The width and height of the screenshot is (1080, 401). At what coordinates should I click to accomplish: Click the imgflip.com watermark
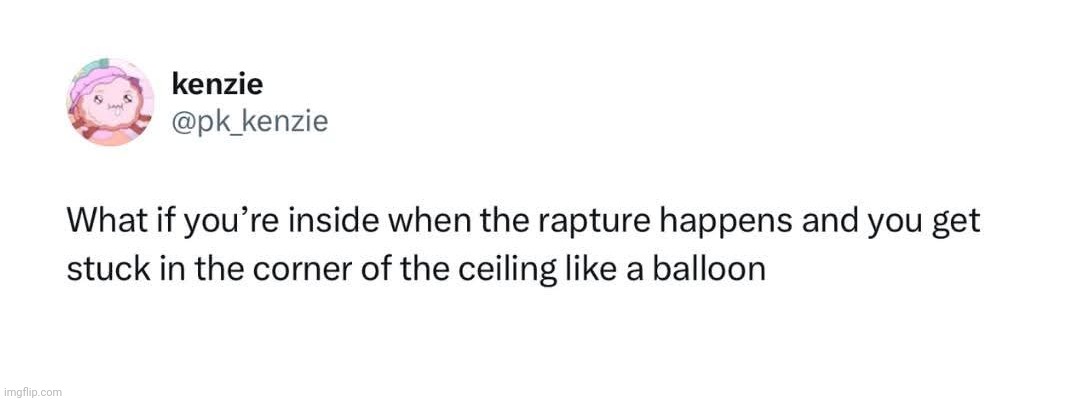(31, 392)
